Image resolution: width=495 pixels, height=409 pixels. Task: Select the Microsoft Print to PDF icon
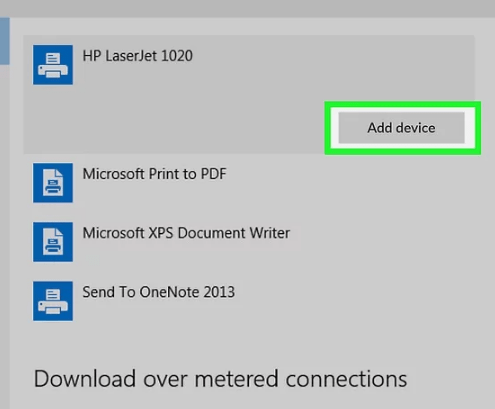53,183
